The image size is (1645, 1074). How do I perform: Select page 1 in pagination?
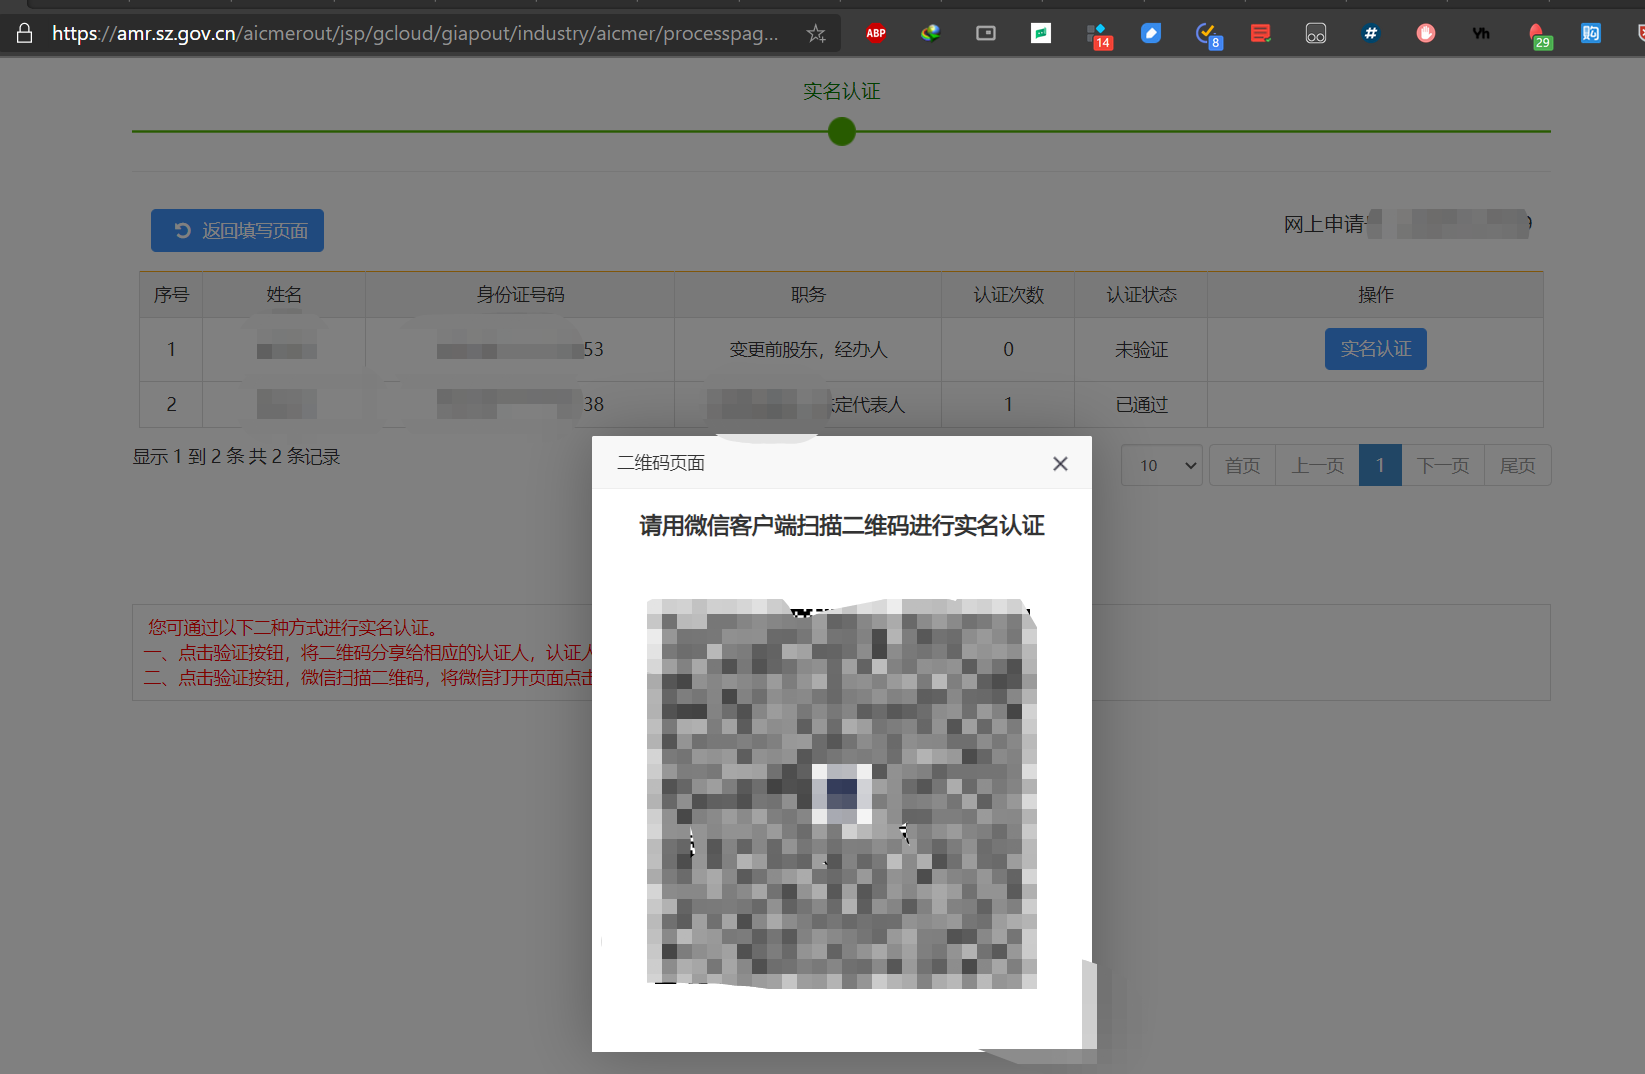pos(1380,465)
